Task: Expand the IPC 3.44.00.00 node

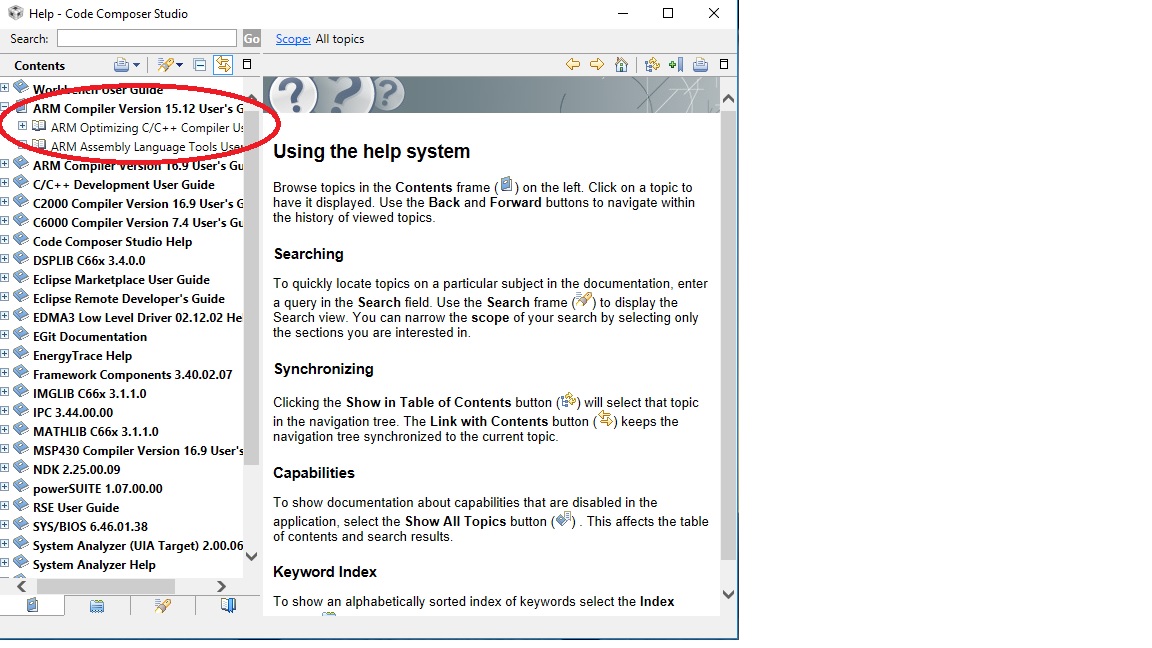Action: click(4, 411)
